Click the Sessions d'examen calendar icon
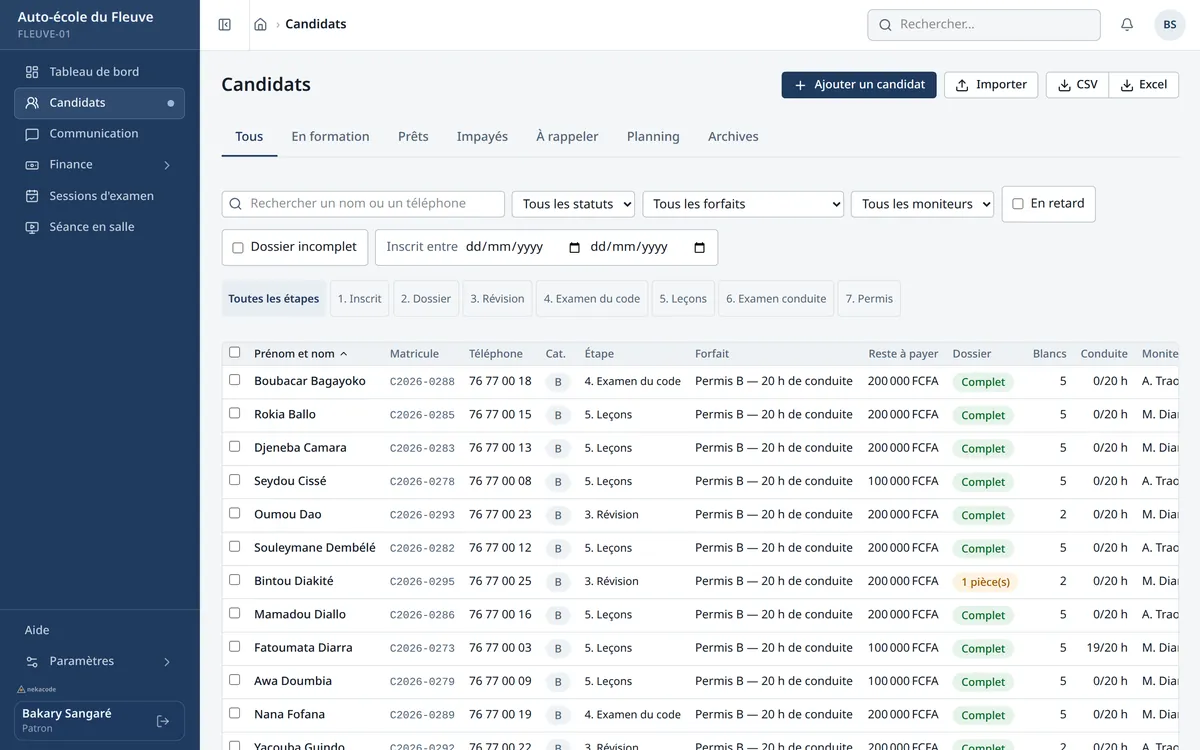 [x=32, y=196]
